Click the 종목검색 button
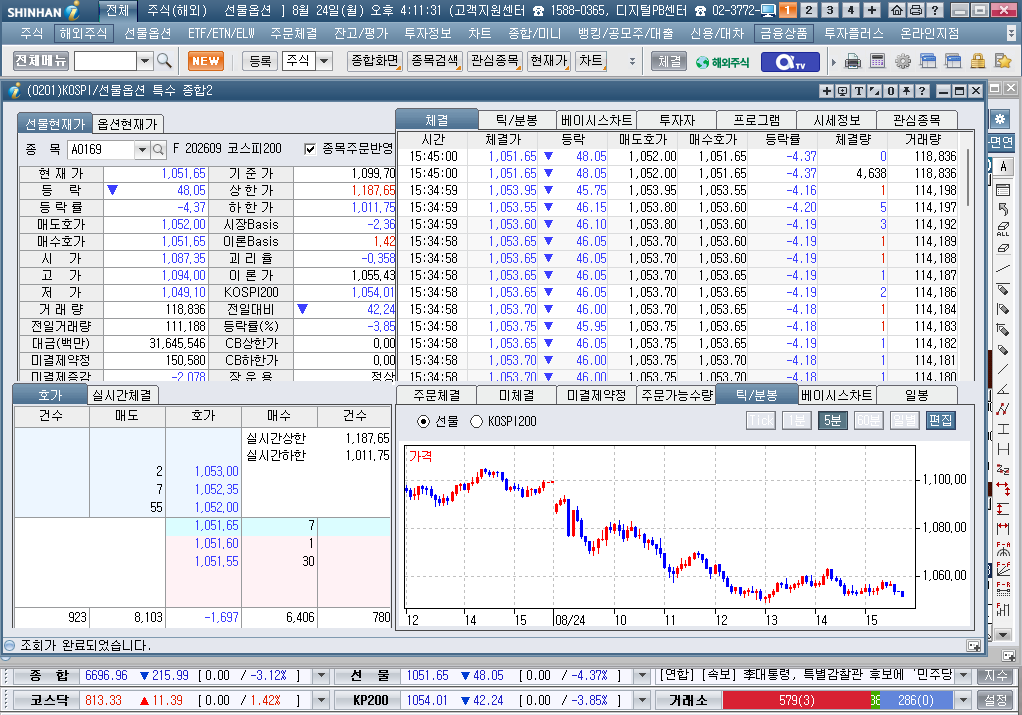This screenshot has width=1022, height=715. [435, 61]
